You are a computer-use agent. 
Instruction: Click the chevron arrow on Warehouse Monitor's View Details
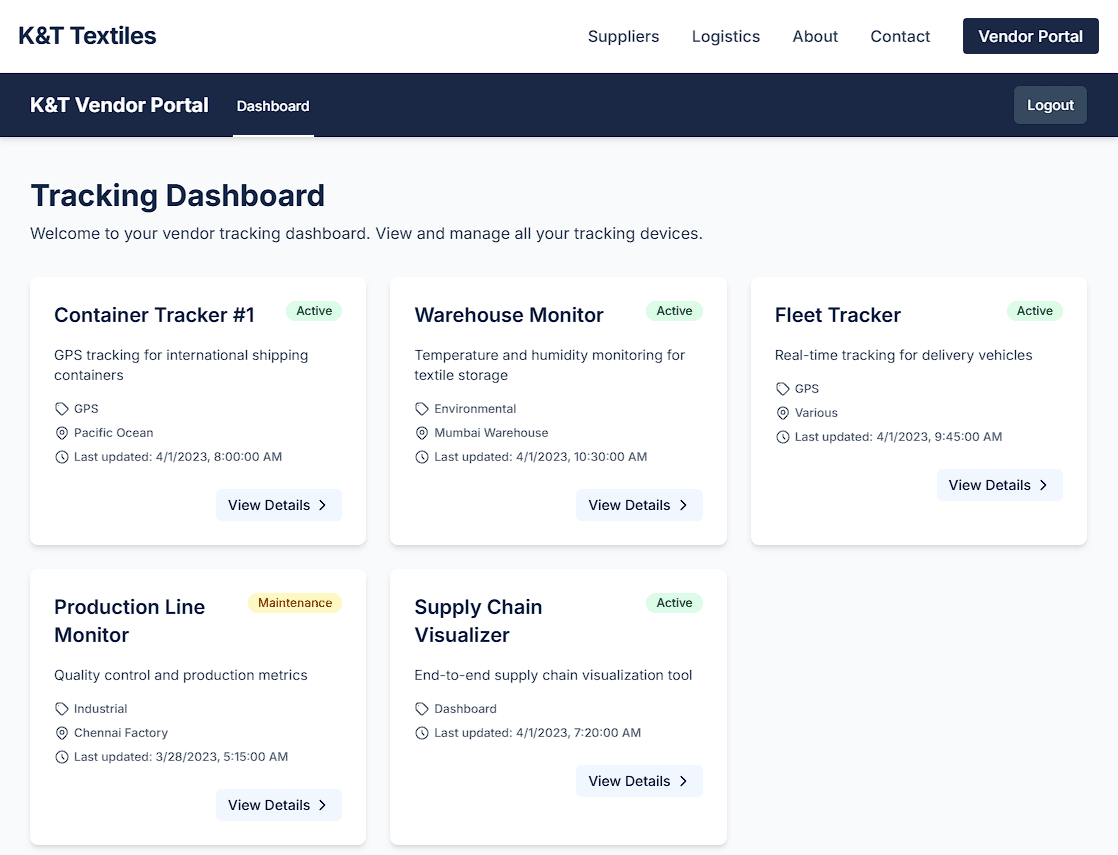[684, 505]
